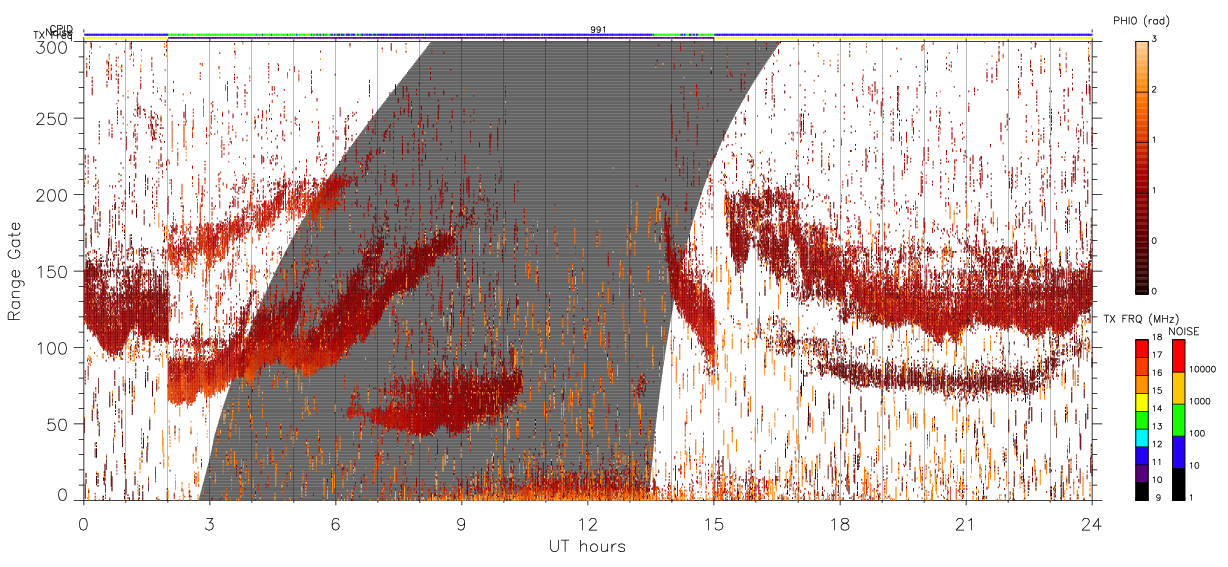Select the purple 10-11 MHz TX FRQ swatch
This screenshot has height=567, width=1228.
click(x=1141, y=473)
